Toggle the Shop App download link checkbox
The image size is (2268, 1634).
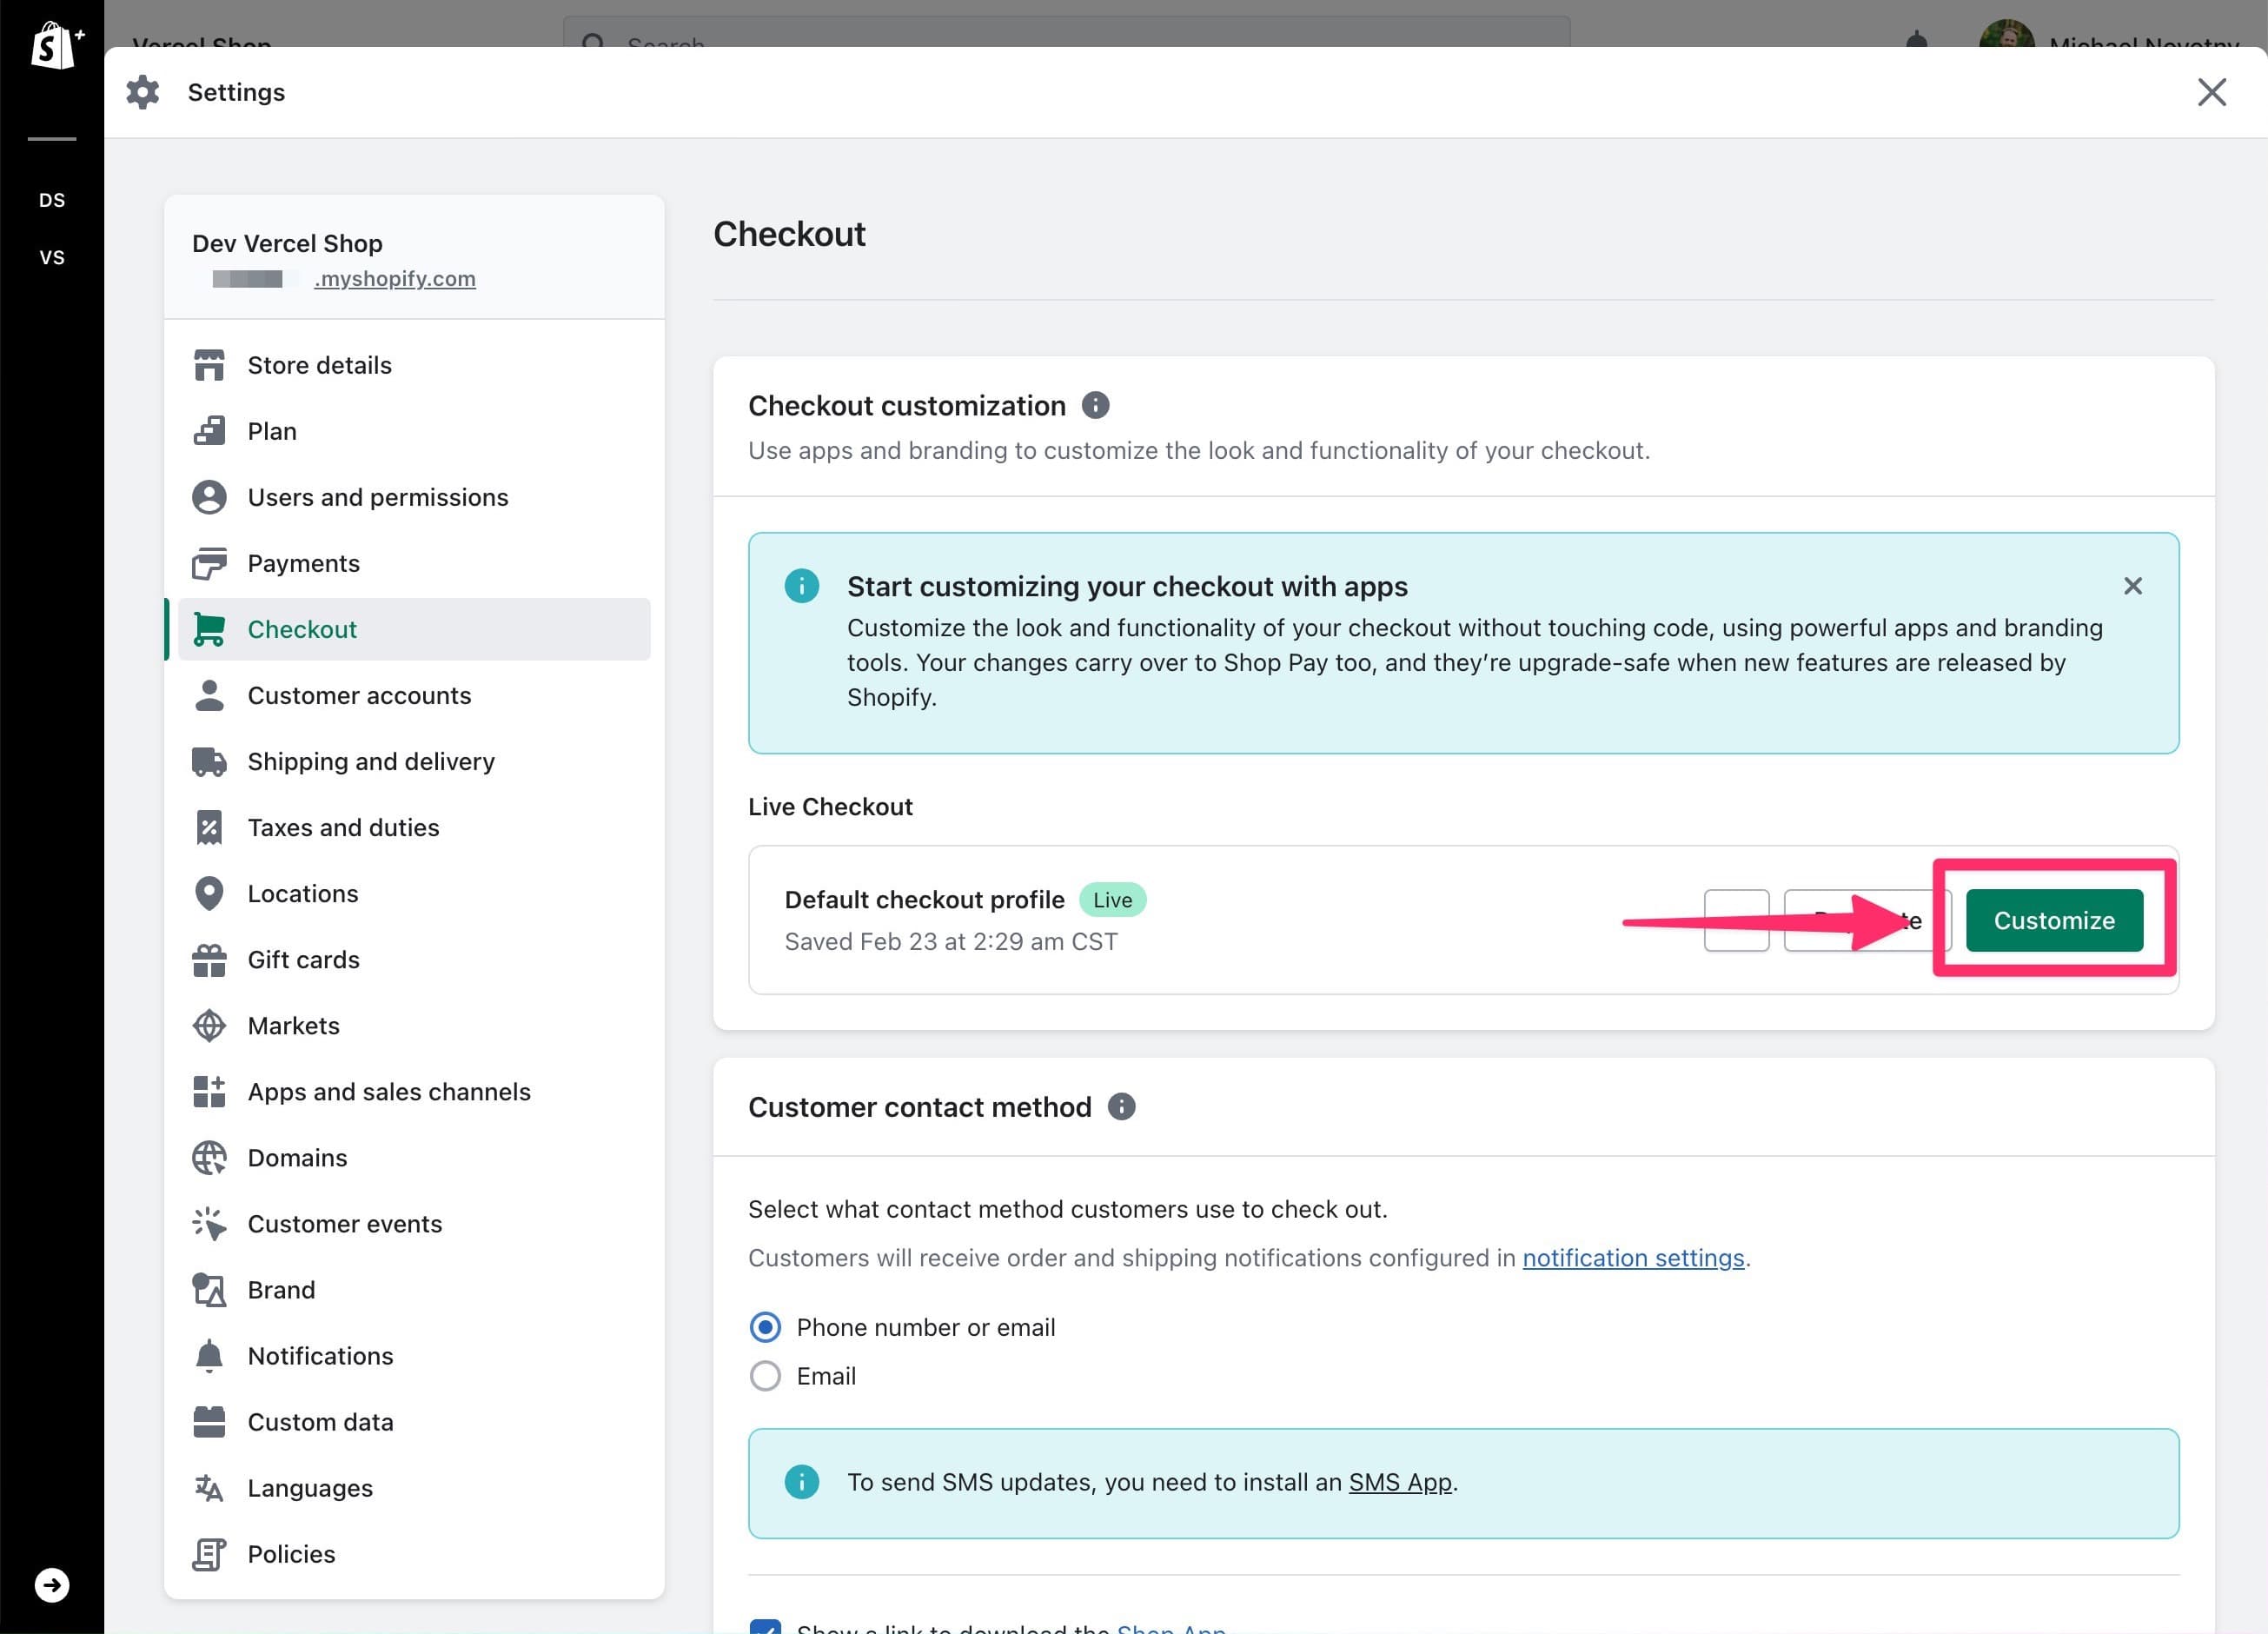coord(766,1624)
